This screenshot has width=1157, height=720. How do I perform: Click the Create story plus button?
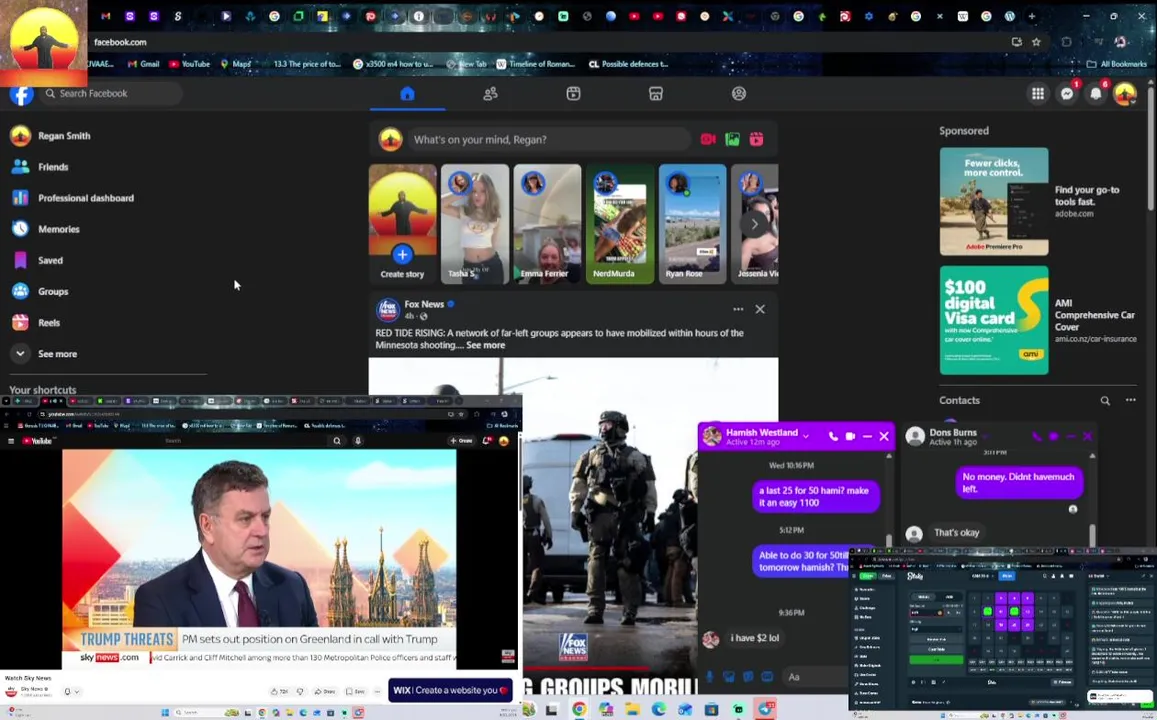click(x=402, y=255)
